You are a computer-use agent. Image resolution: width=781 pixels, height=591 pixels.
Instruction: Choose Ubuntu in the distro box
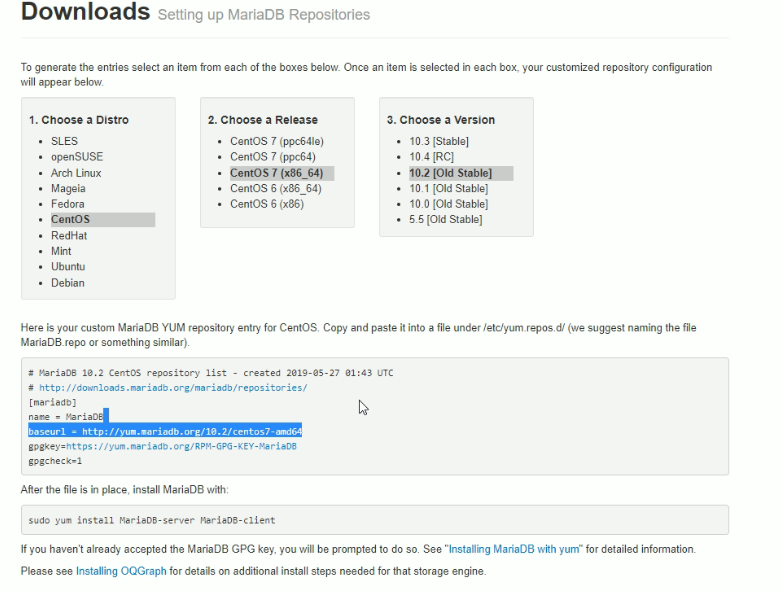pos(68,267)
